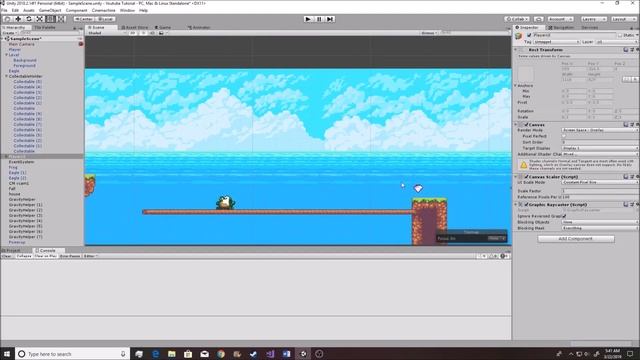Select the Scale tool in the toolbar
The height and width of the screenshot is (360, 640).
pyautogui.click(x=40, y=19)
